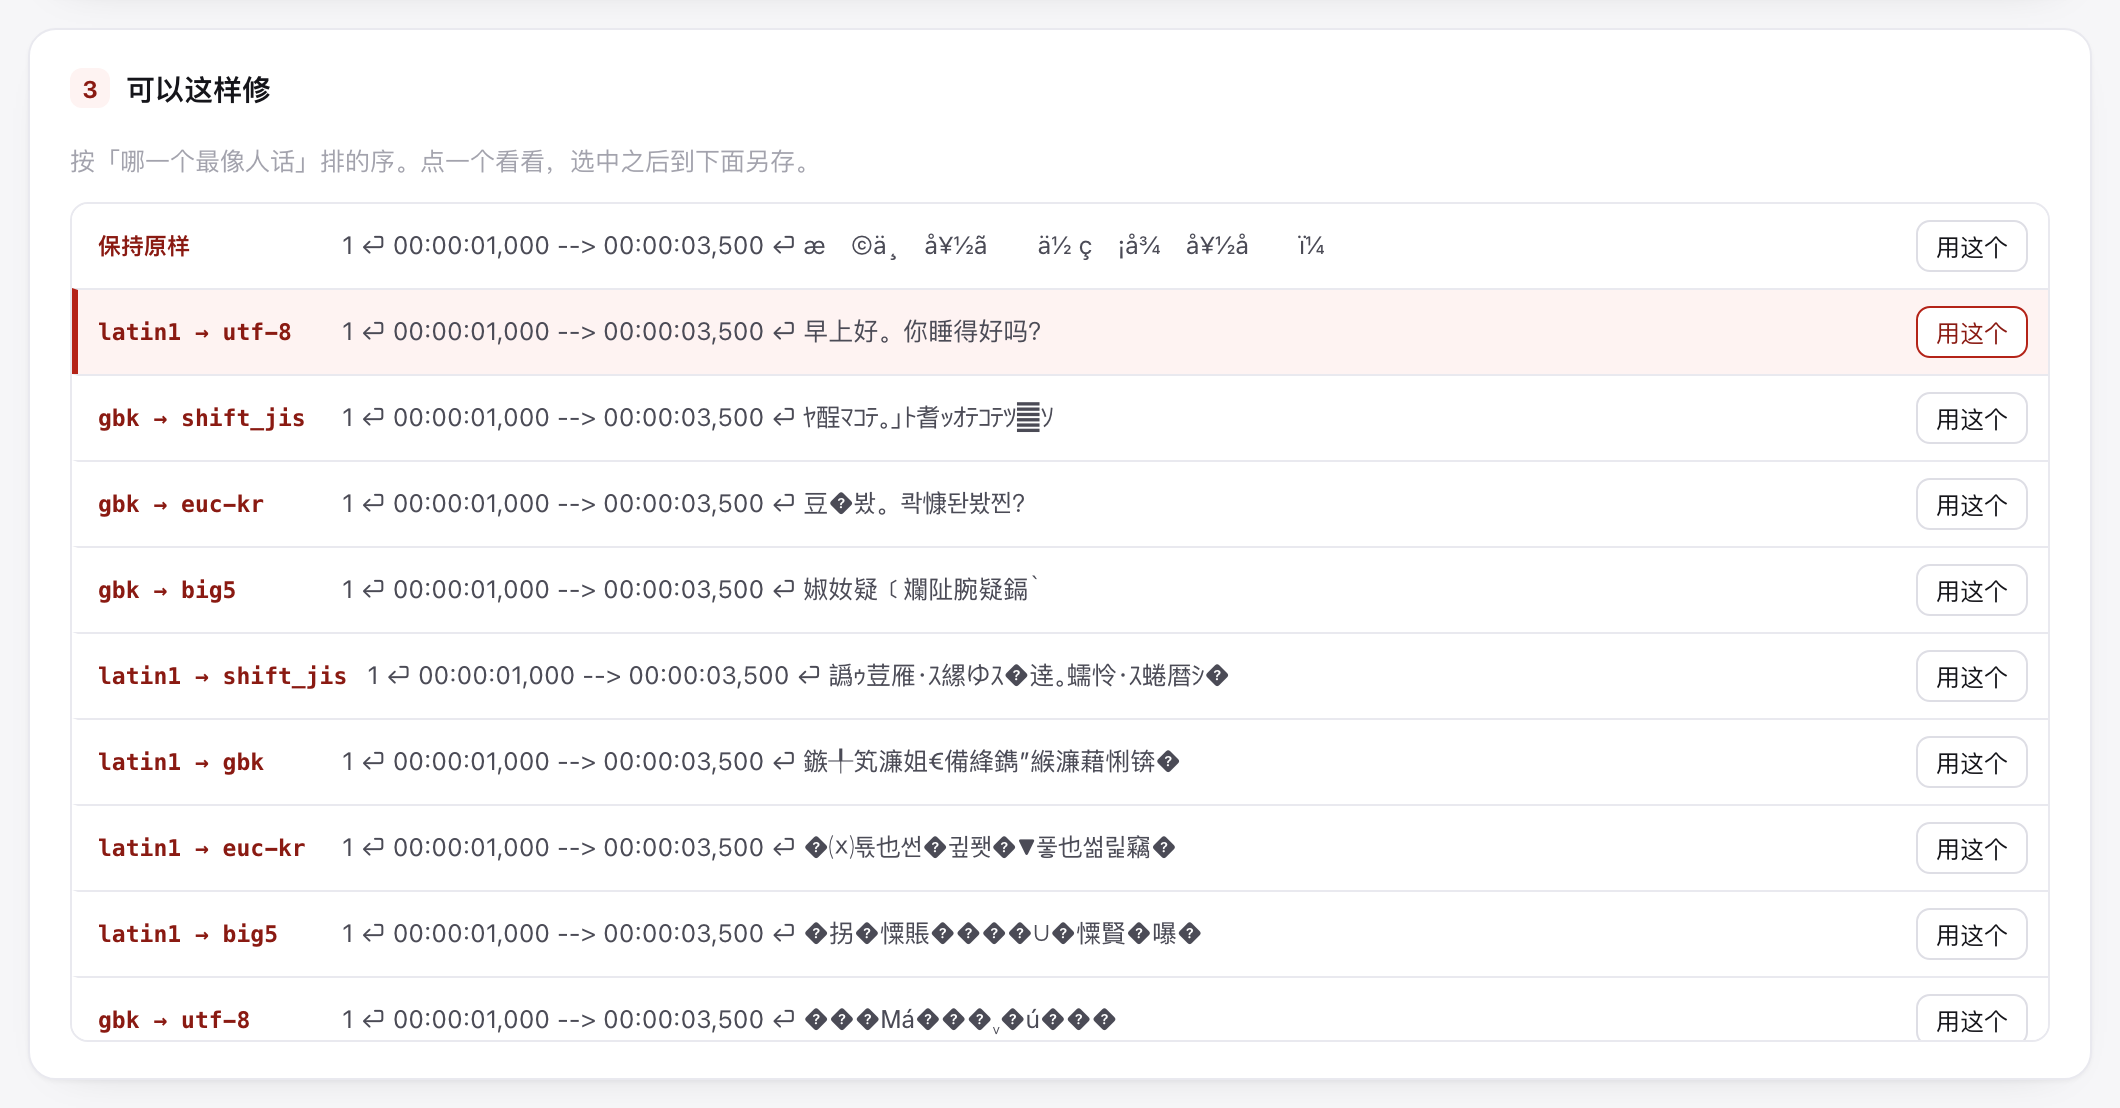Image resolution: width=2120 pixels, height=1108 pixels.
Task: Select the latin1 → shift_jis label
Action: click(222, 676)
